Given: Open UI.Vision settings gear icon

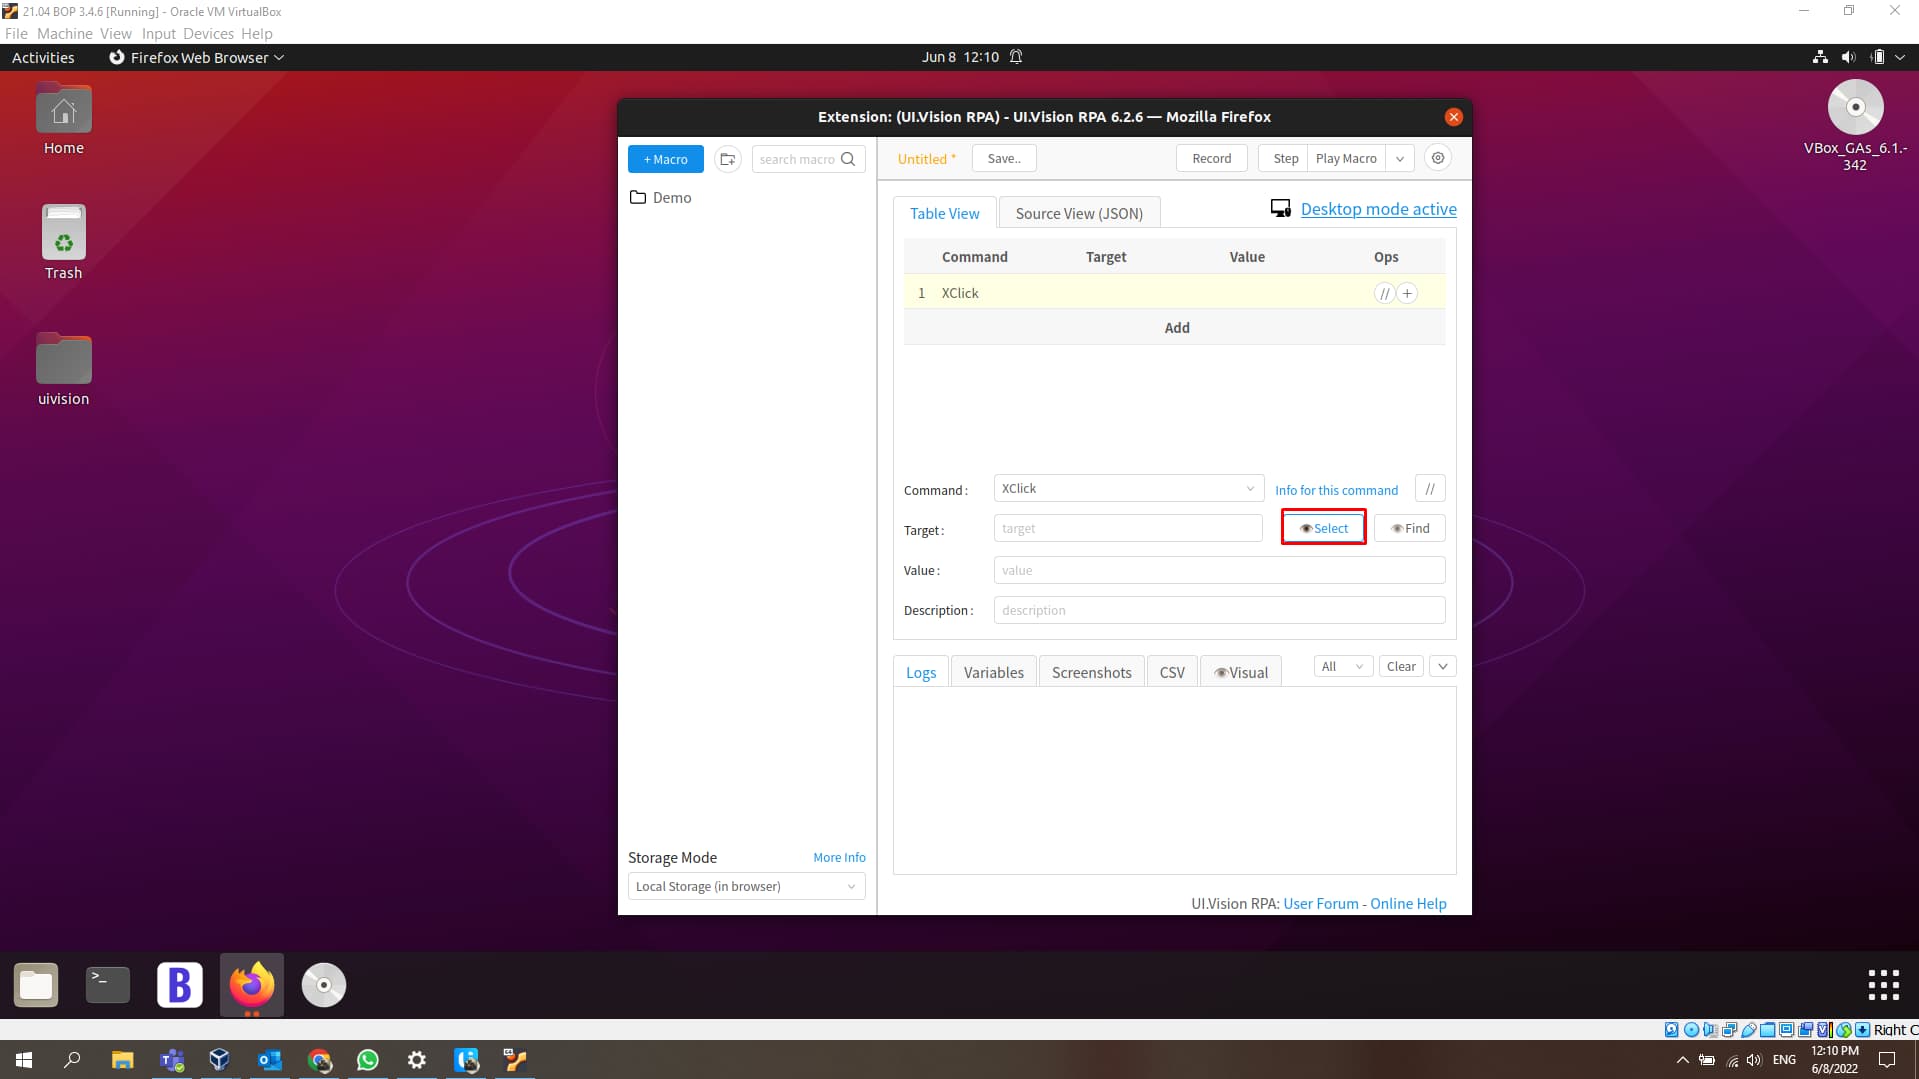Looking at the screenshot, I should (1438, 158).
